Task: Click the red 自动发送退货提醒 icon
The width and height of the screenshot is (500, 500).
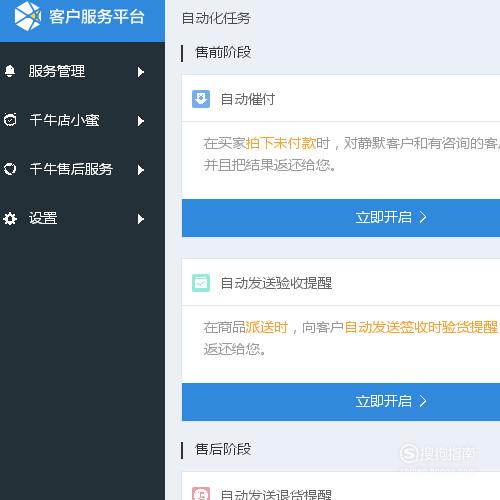Action: (x=201, y=494)
